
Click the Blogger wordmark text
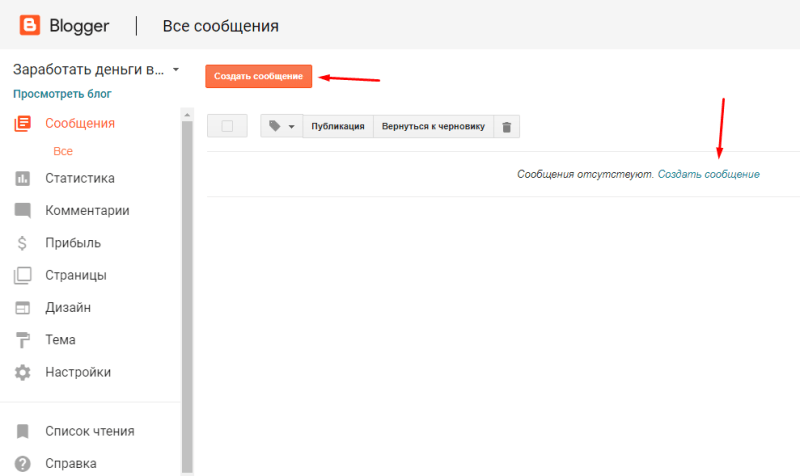coord(79,26)
